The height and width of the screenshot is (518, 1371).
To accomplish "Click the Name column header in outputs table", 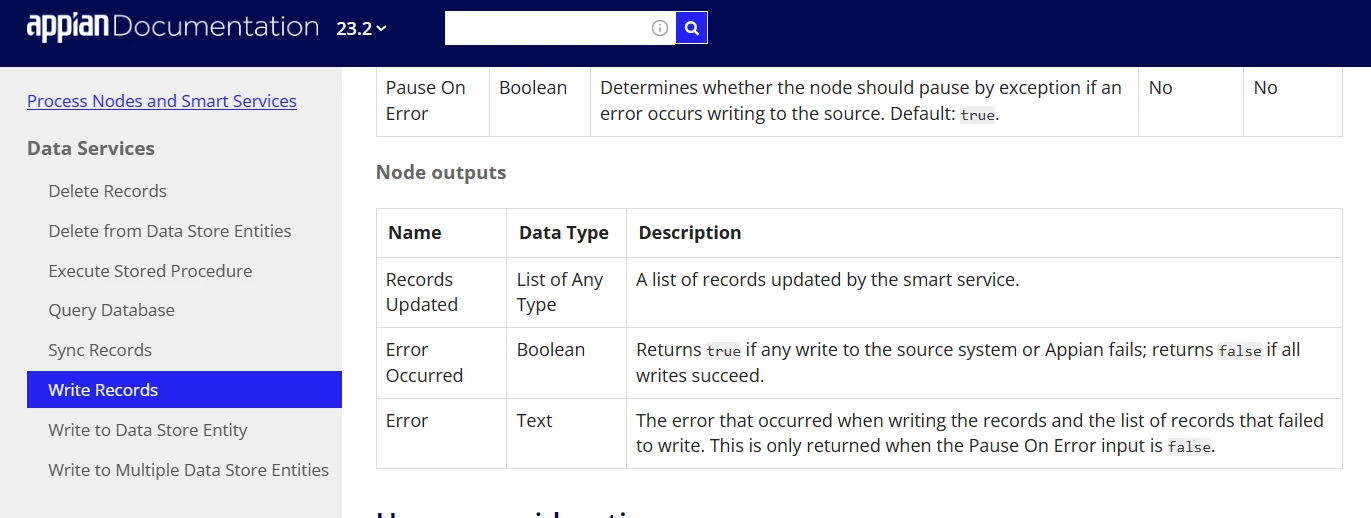I will (x=415, y=232).
